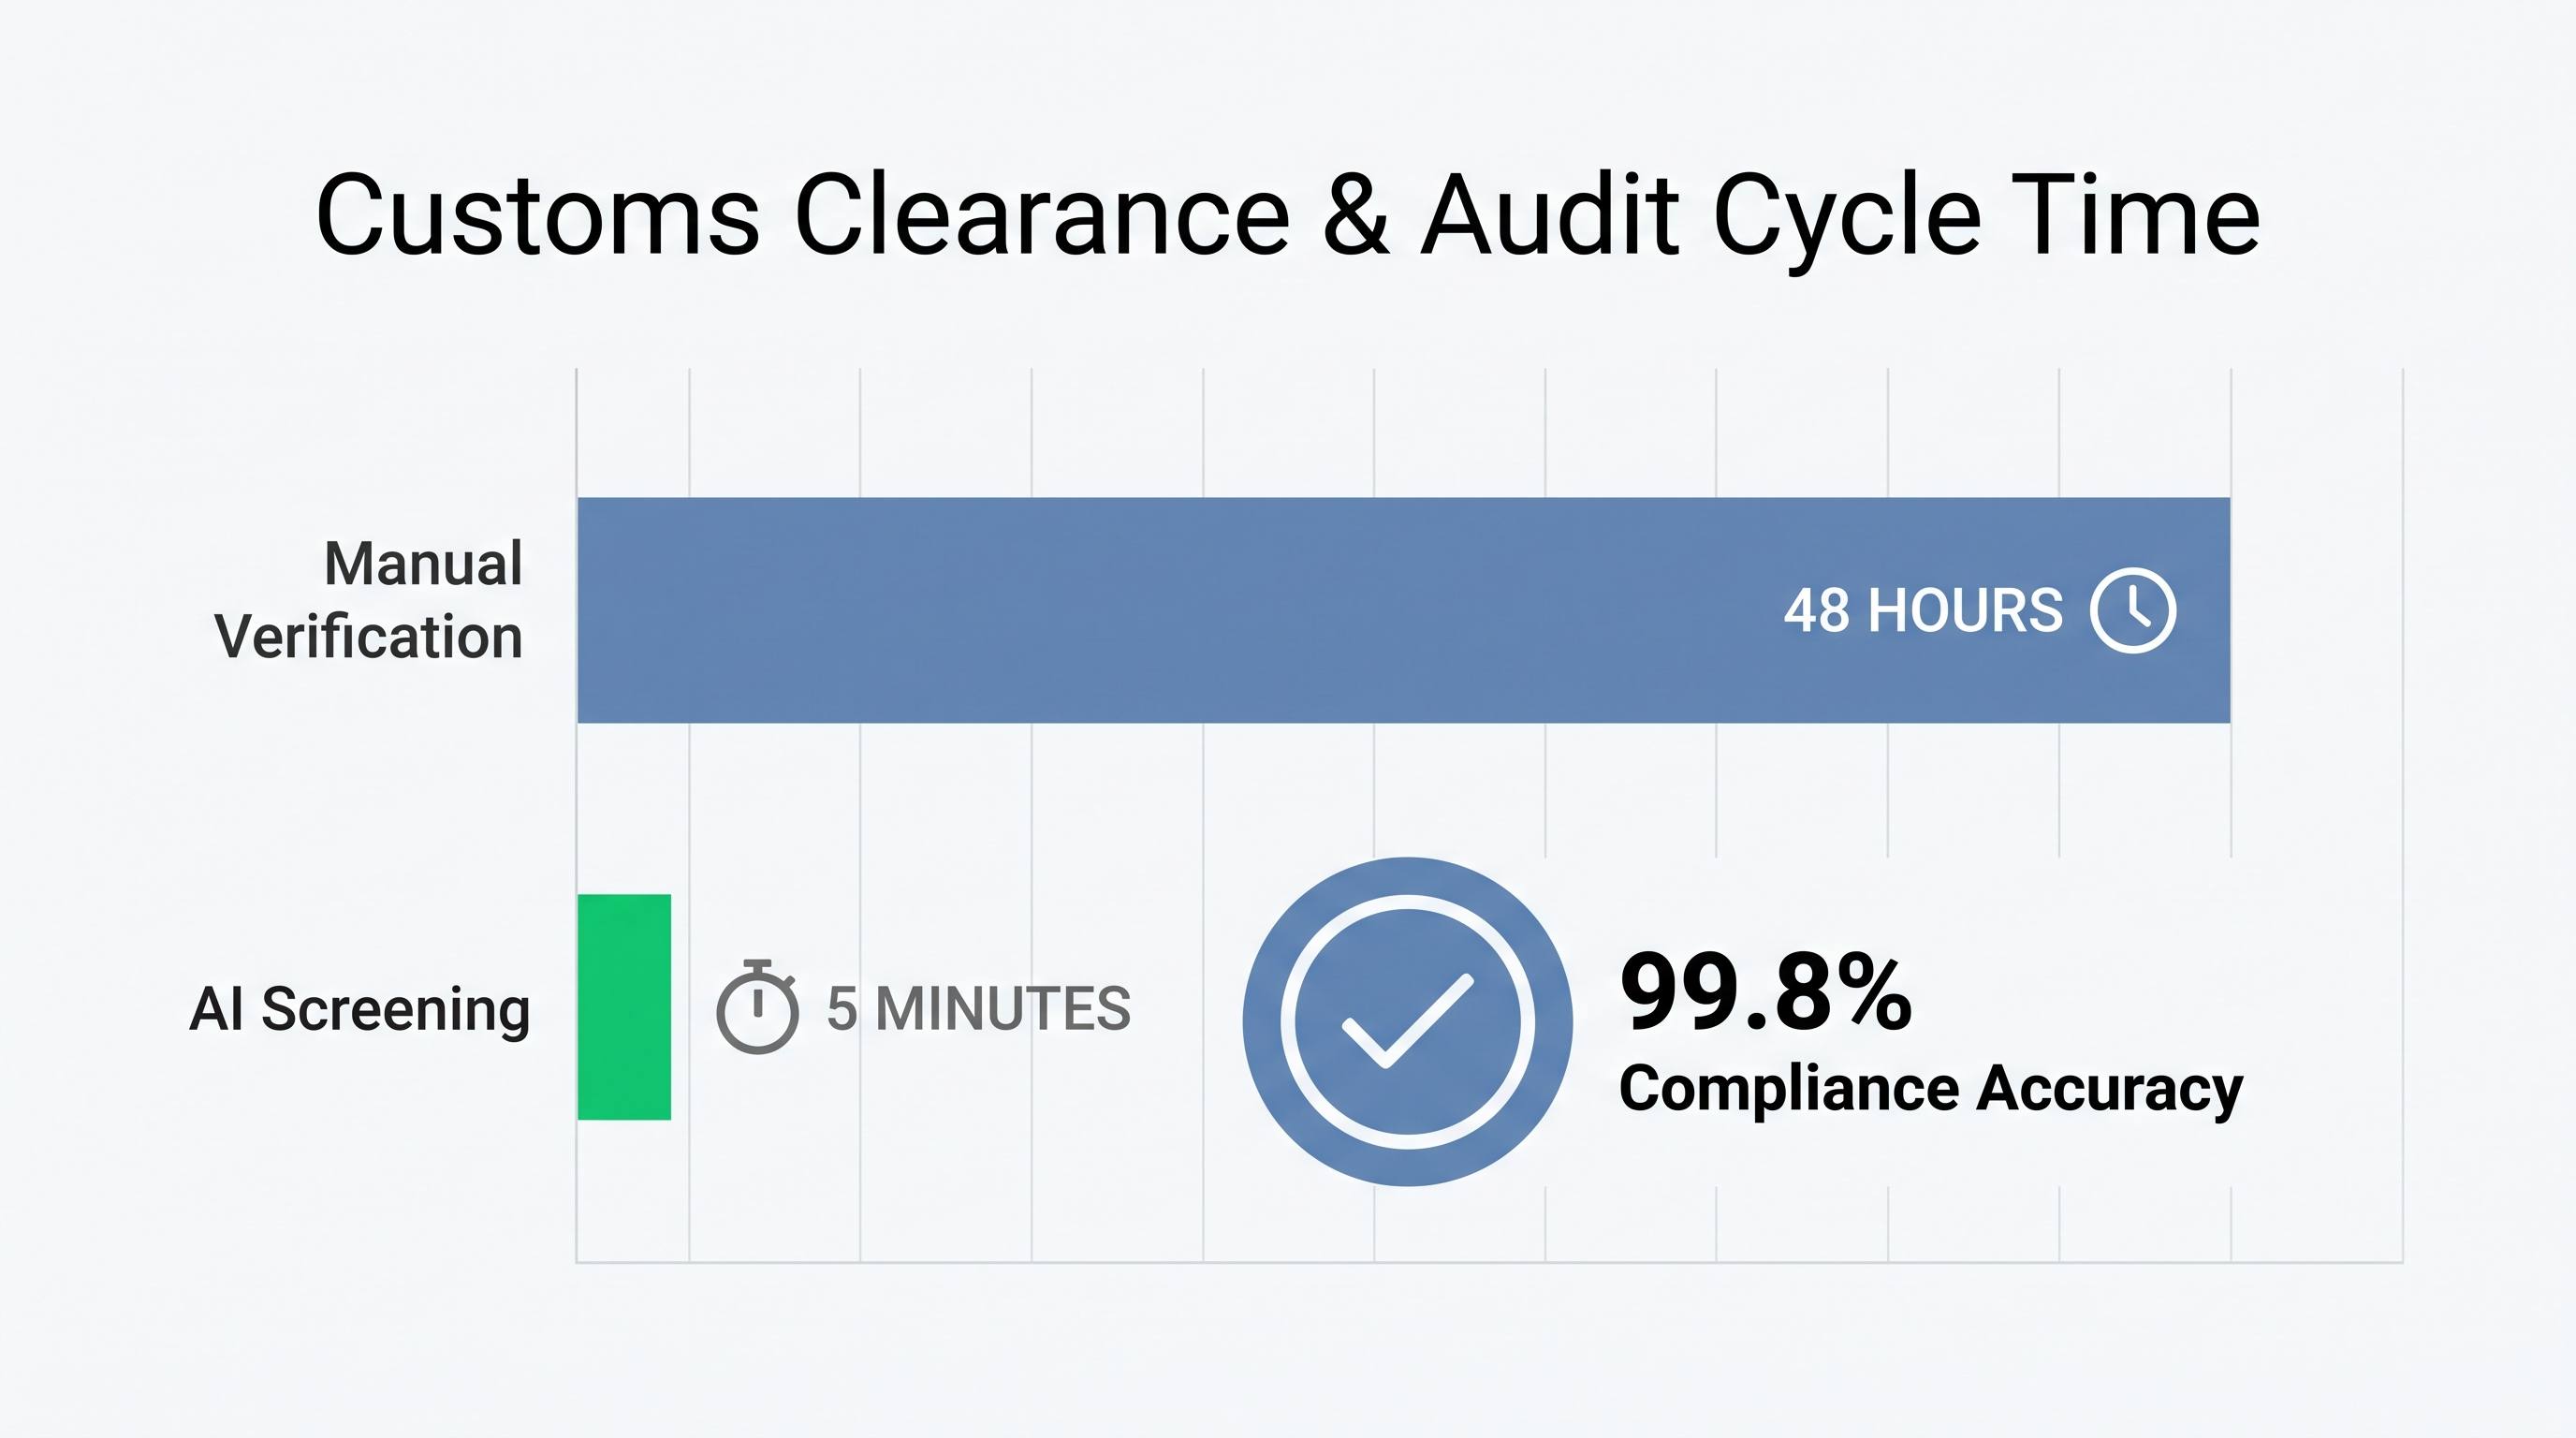
Task: Select the green AI Screening bar
Action: coord(624,1007)
